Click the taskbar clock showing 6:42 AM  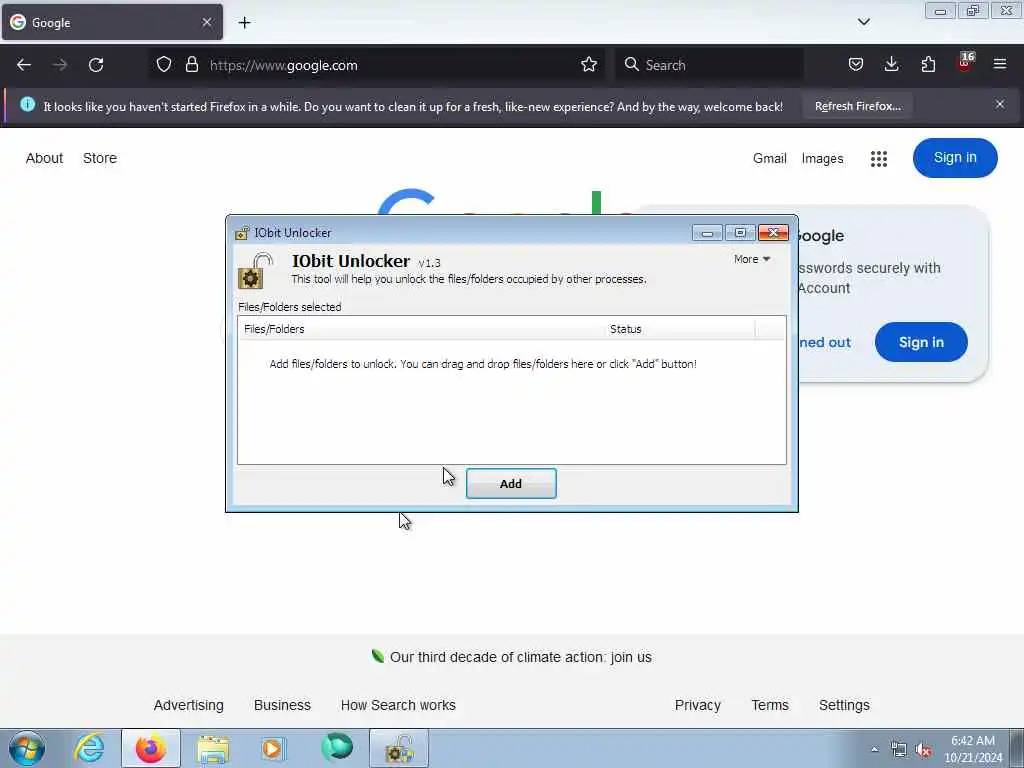tap(973, 749)
